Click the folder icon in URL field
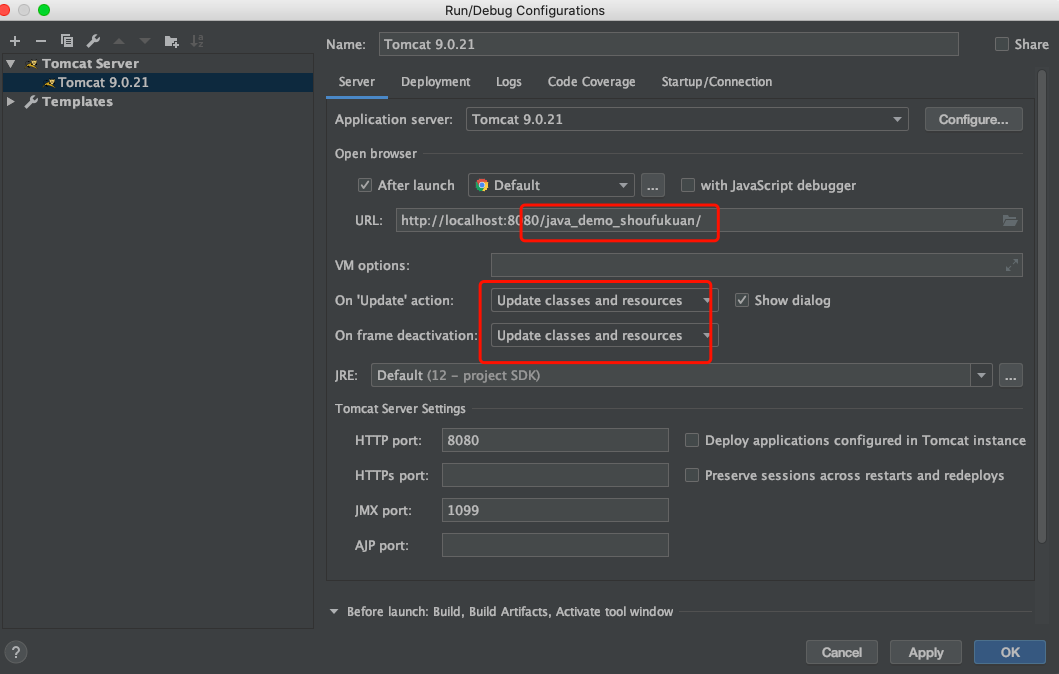Image resolution: width=1059 pixels, height=674 pixels. click(x=1010, y=220)
